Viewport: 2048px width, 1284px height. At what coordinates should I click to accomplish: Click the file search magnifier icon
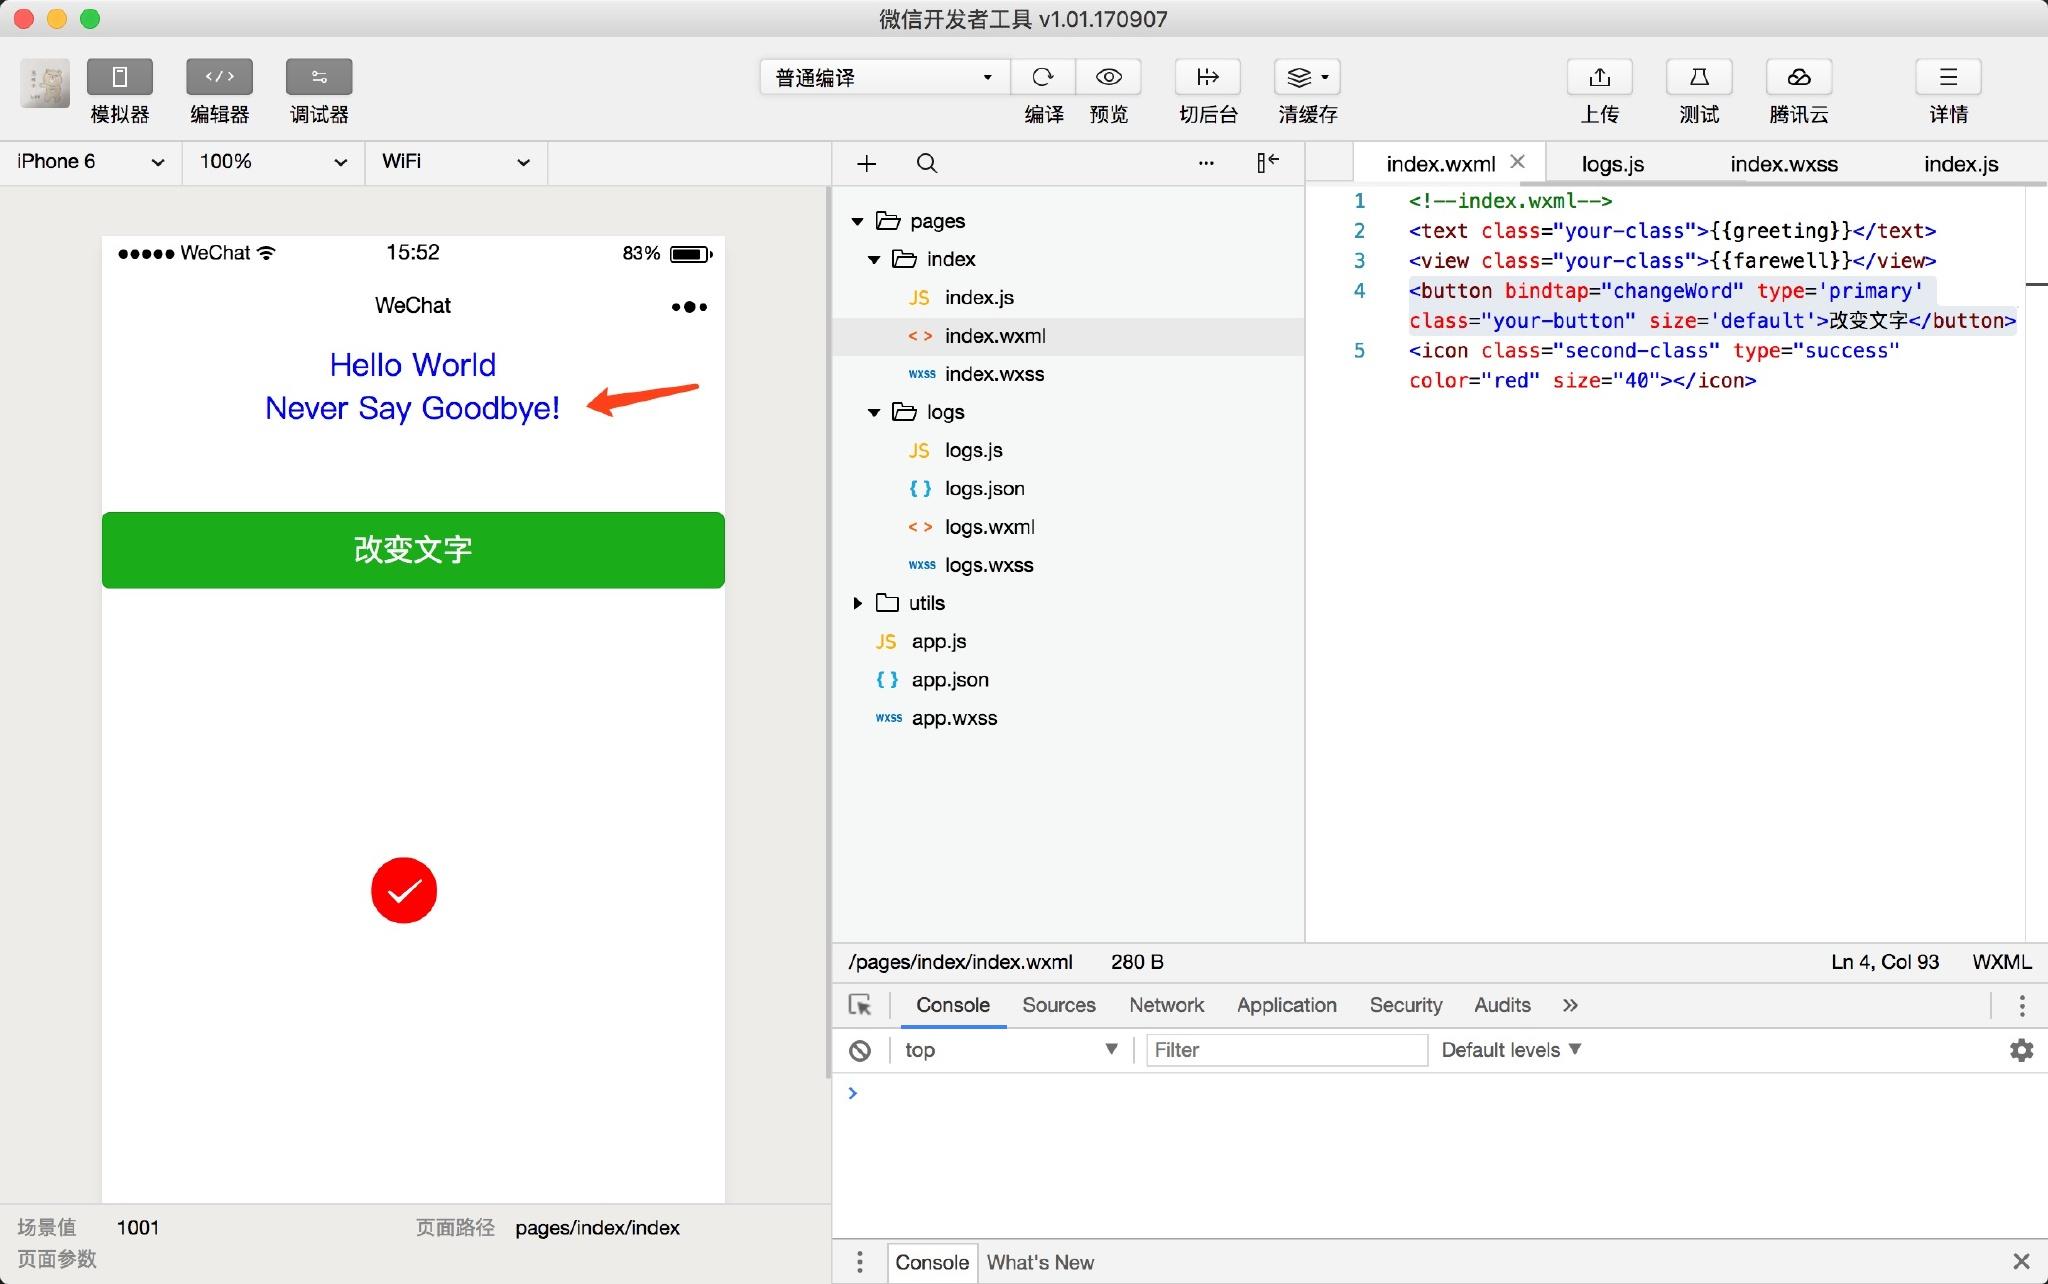pyautogui.click(x=927, y=163)
